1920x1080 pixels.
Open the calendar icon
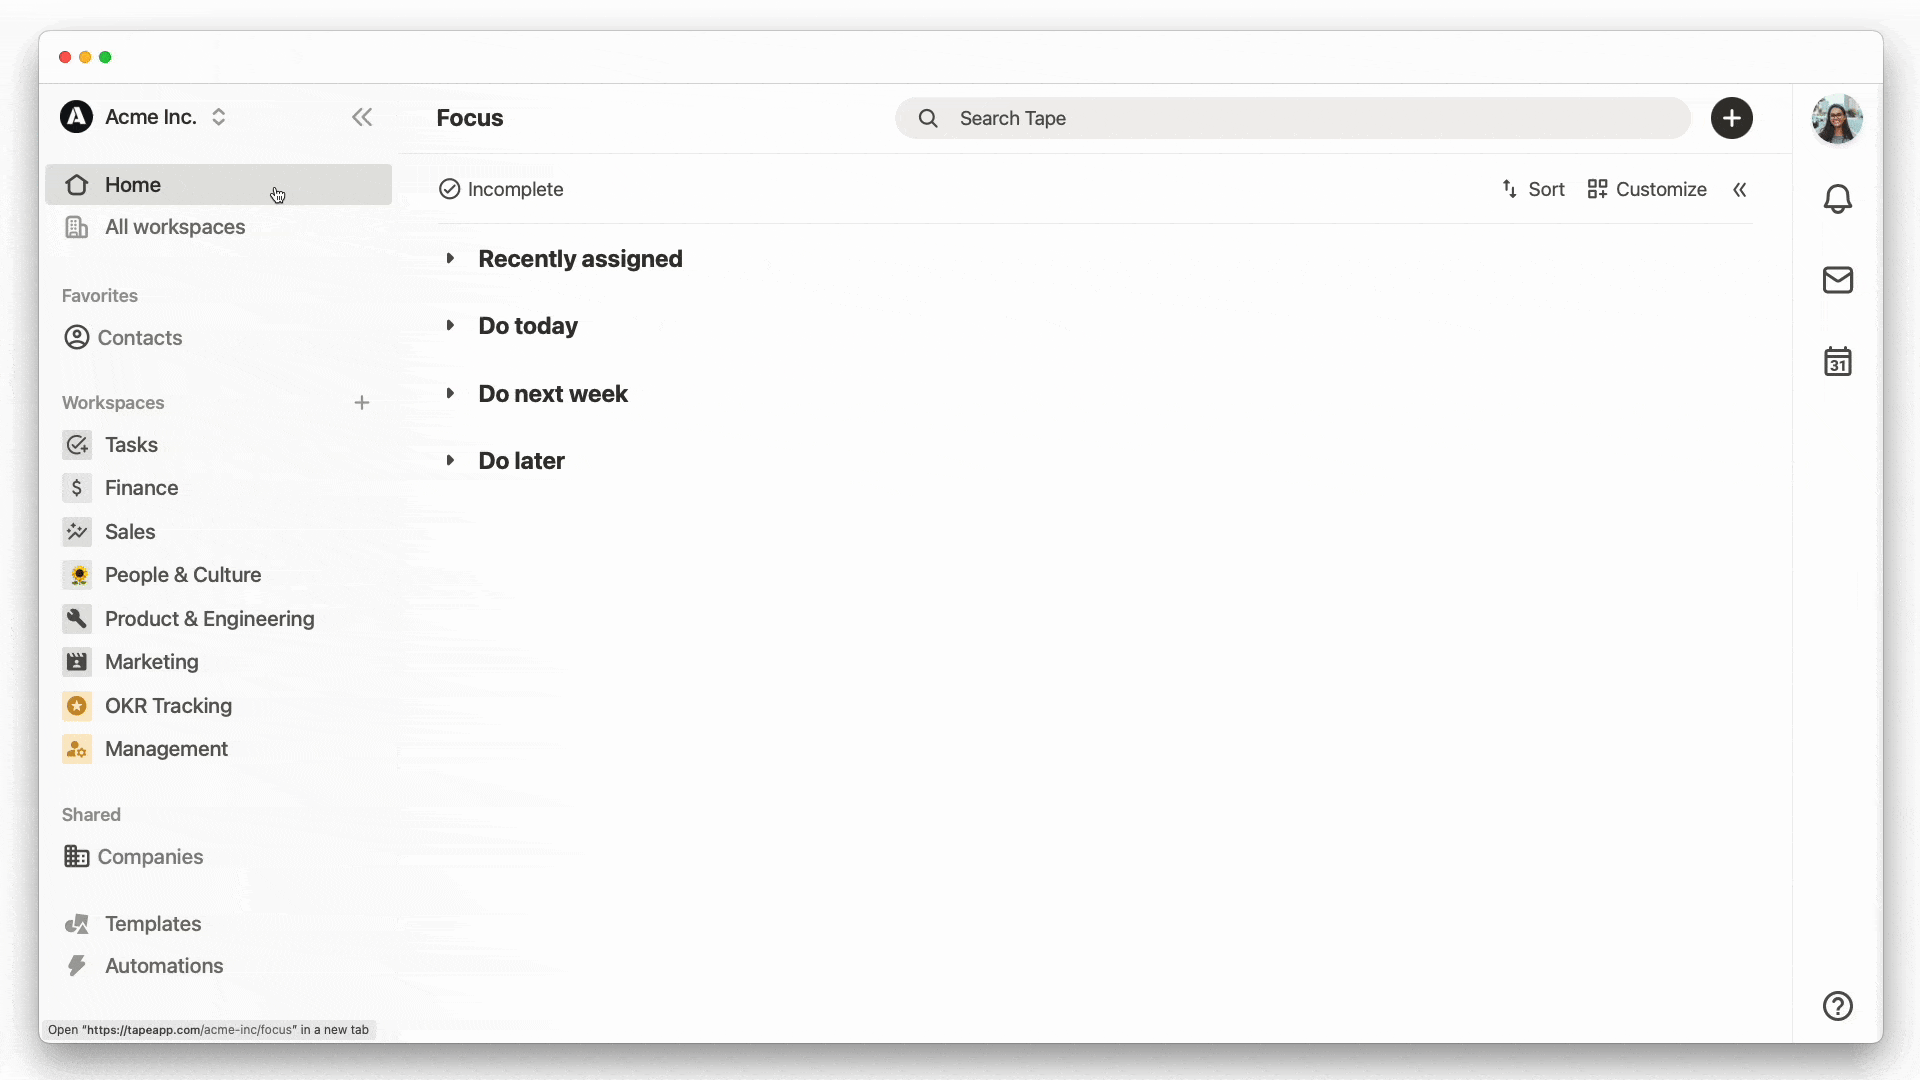1837,361
